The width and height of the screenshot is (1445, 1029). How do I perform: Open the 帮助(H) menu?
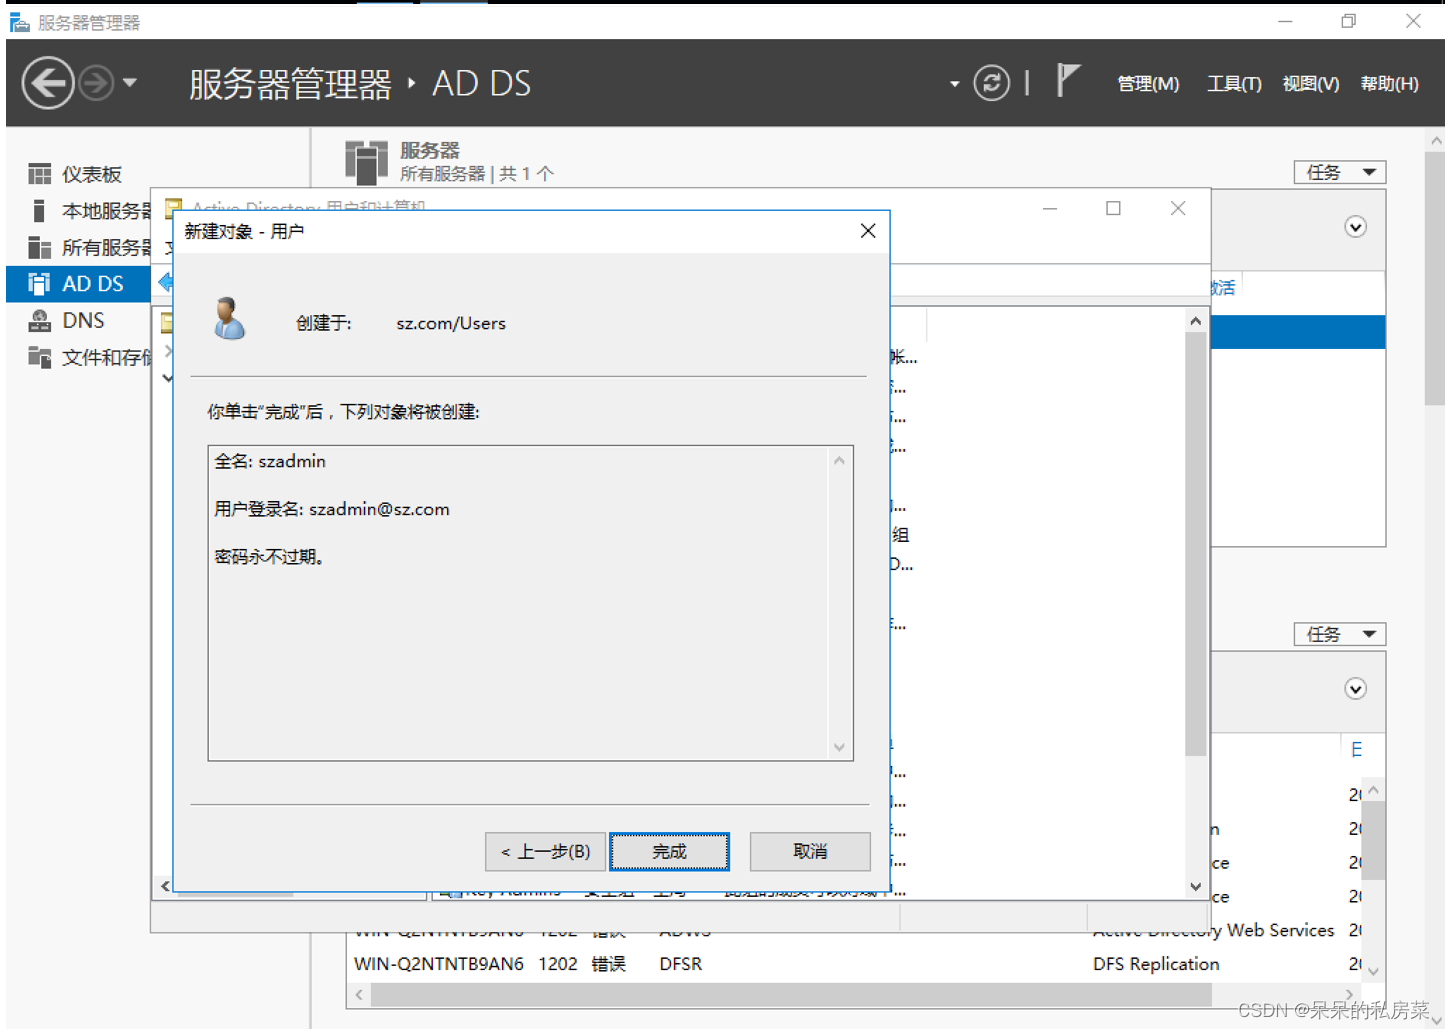(x=1390, y=84)
